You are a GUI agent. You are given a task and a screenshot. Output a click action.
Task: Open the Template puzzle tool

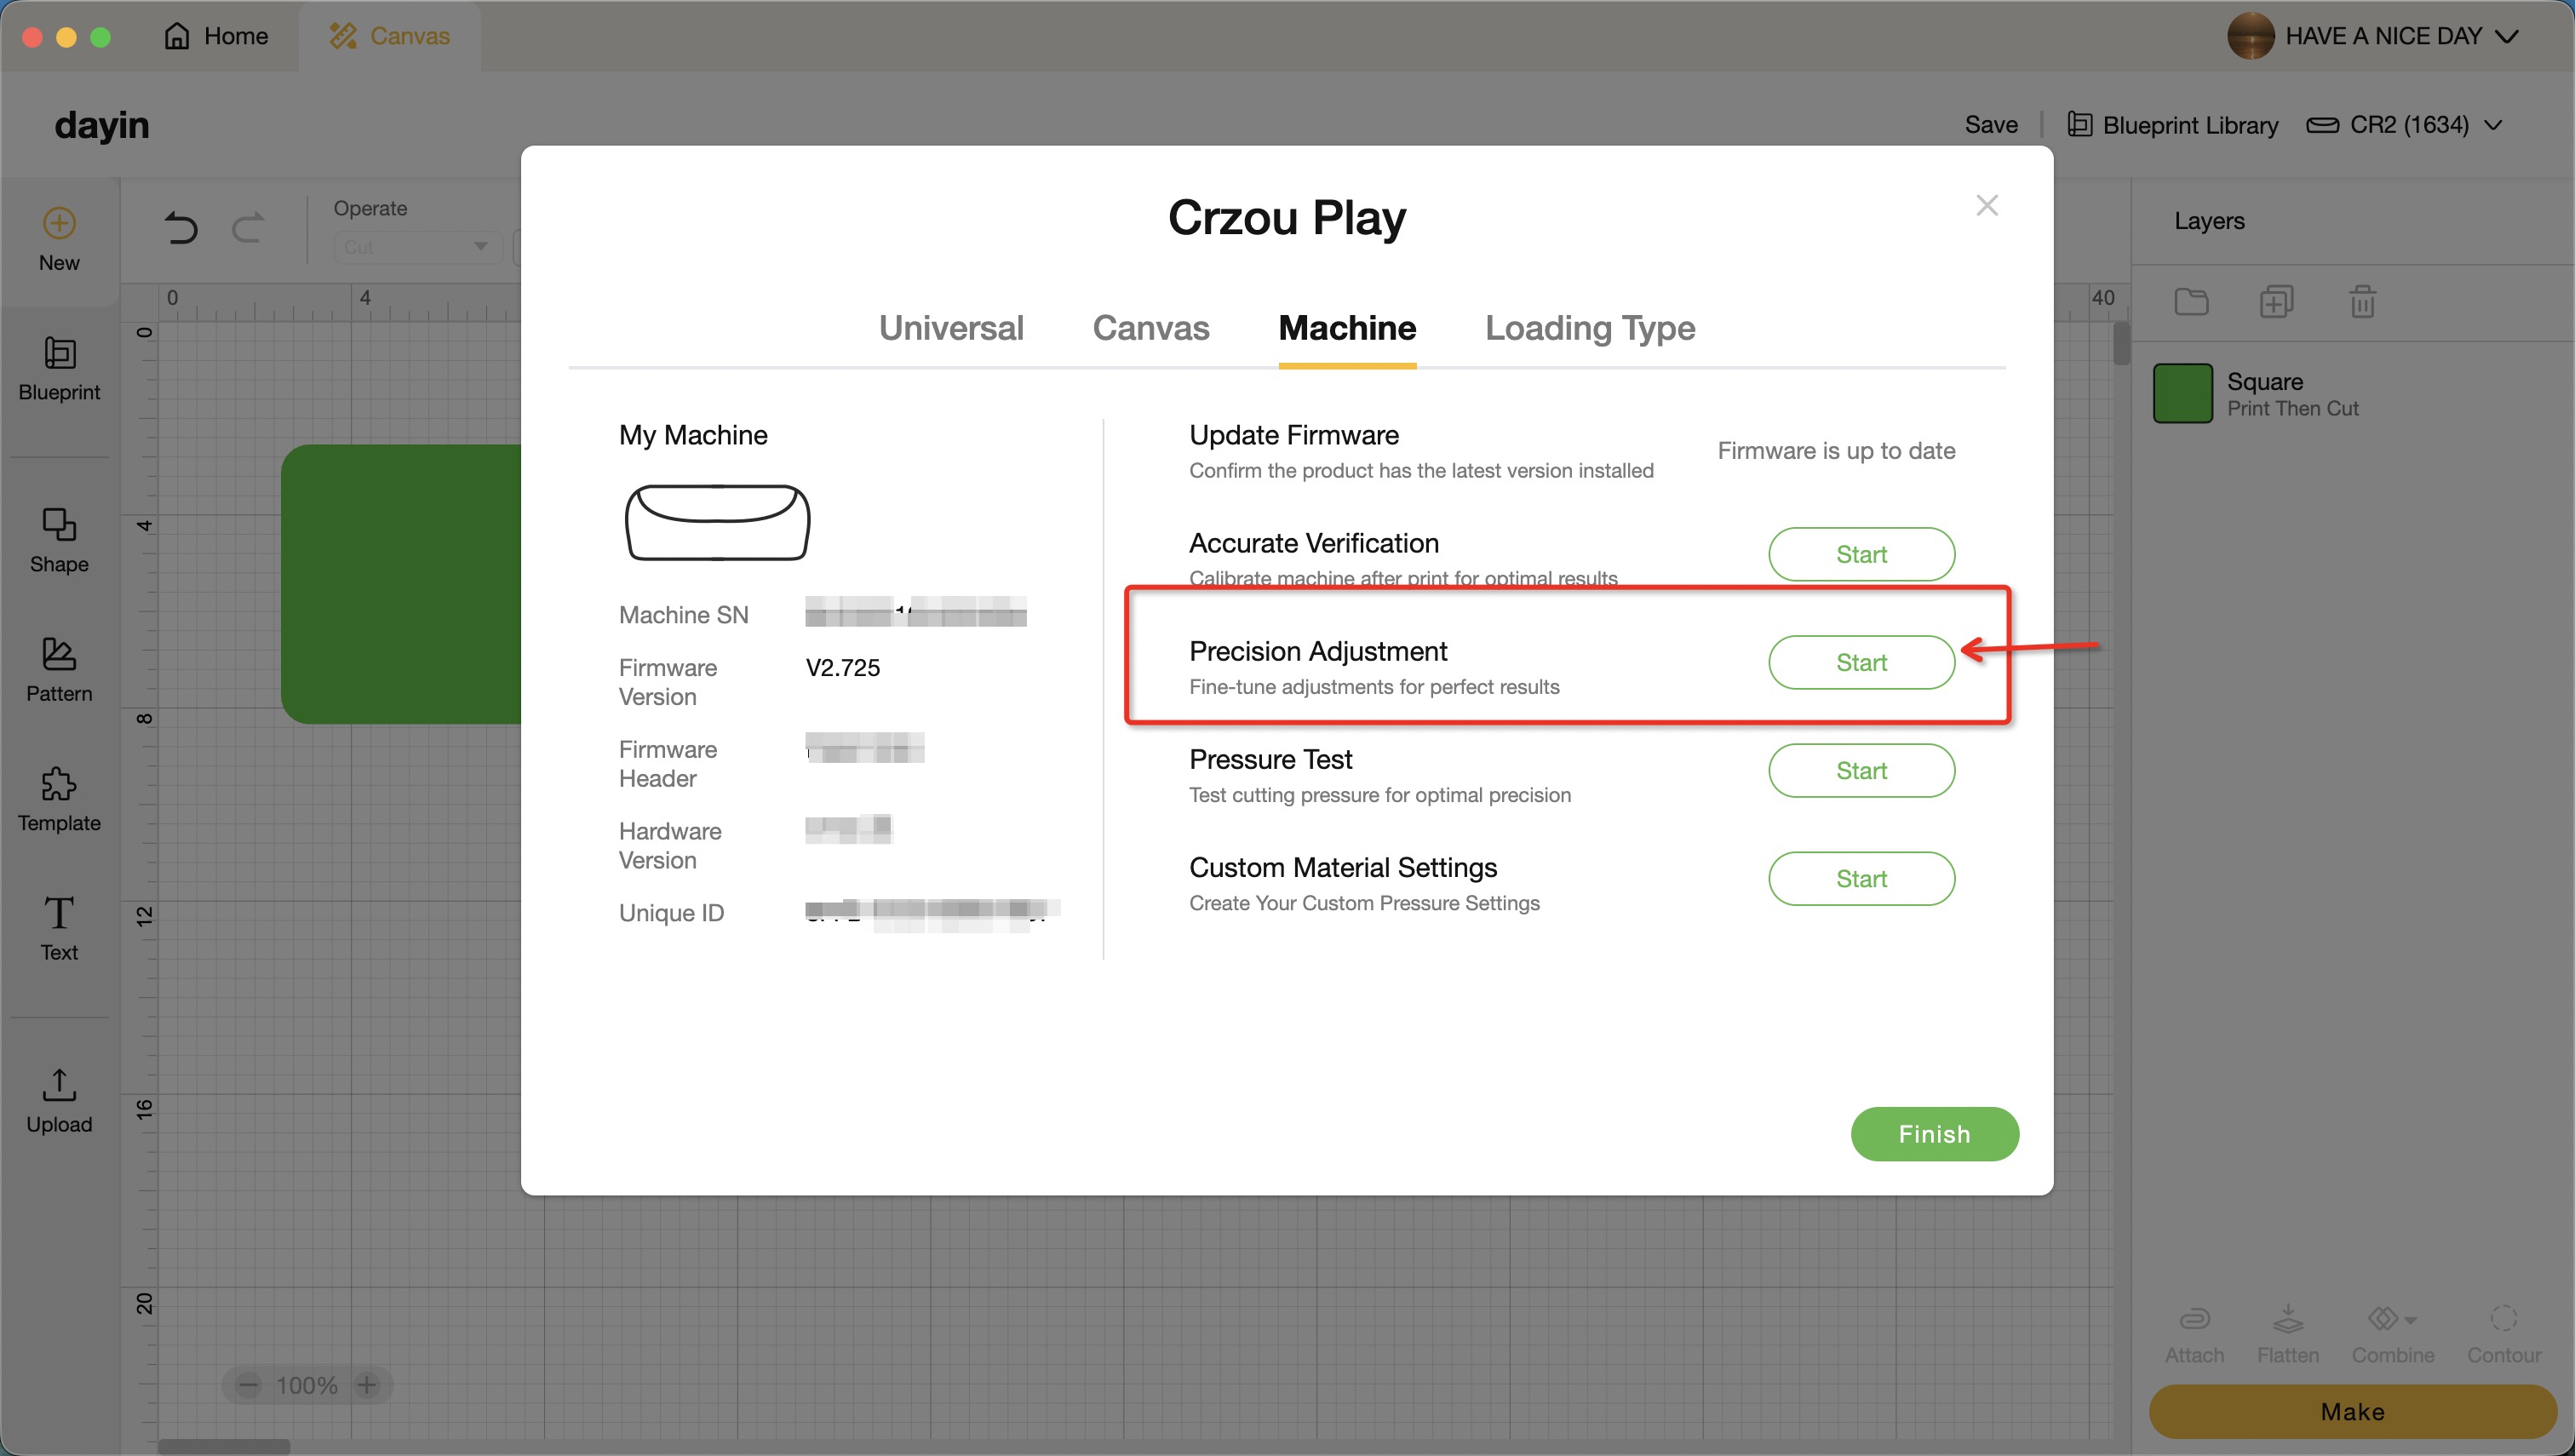[x=59, y=800]
